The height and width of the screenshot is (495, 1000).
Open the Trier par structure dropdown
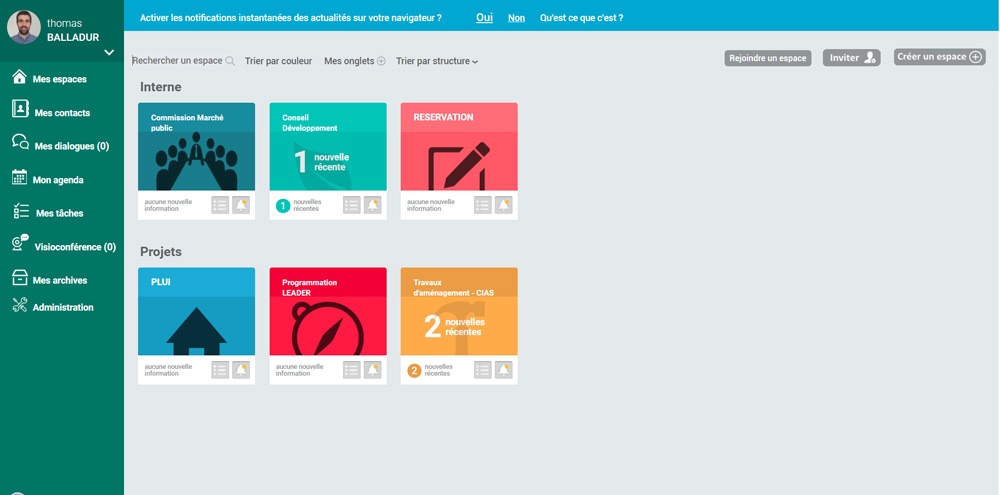pos(437,61)
